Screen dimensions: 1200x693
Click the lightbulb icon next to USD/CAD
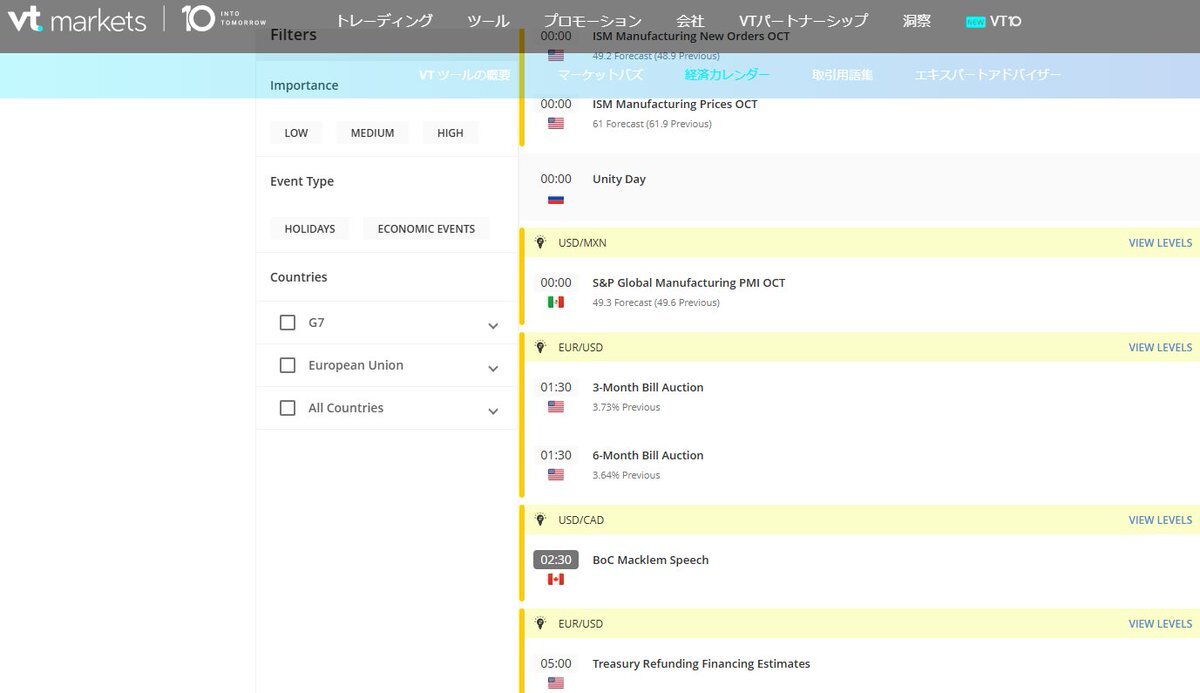tap(541, 520)
